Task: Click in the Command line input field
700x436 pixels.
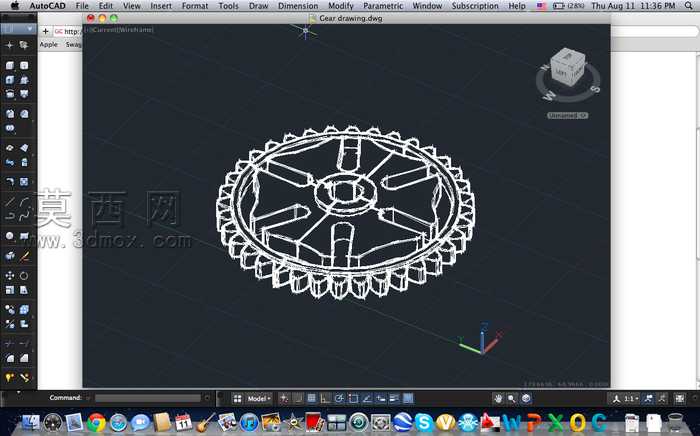Action: pos(148,398)
